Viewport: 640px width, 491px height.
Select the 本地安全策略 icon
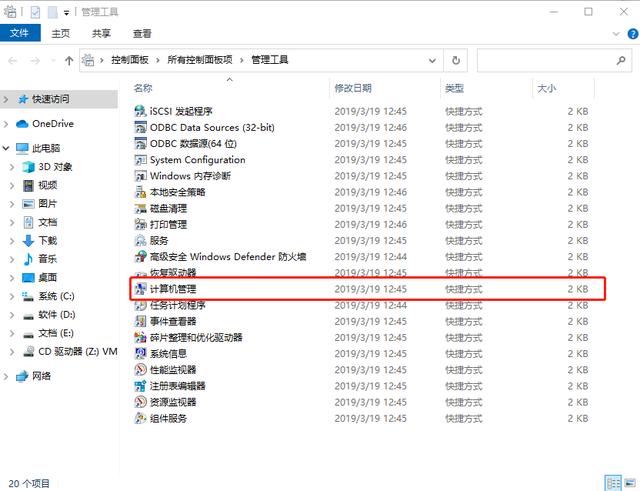140,192
